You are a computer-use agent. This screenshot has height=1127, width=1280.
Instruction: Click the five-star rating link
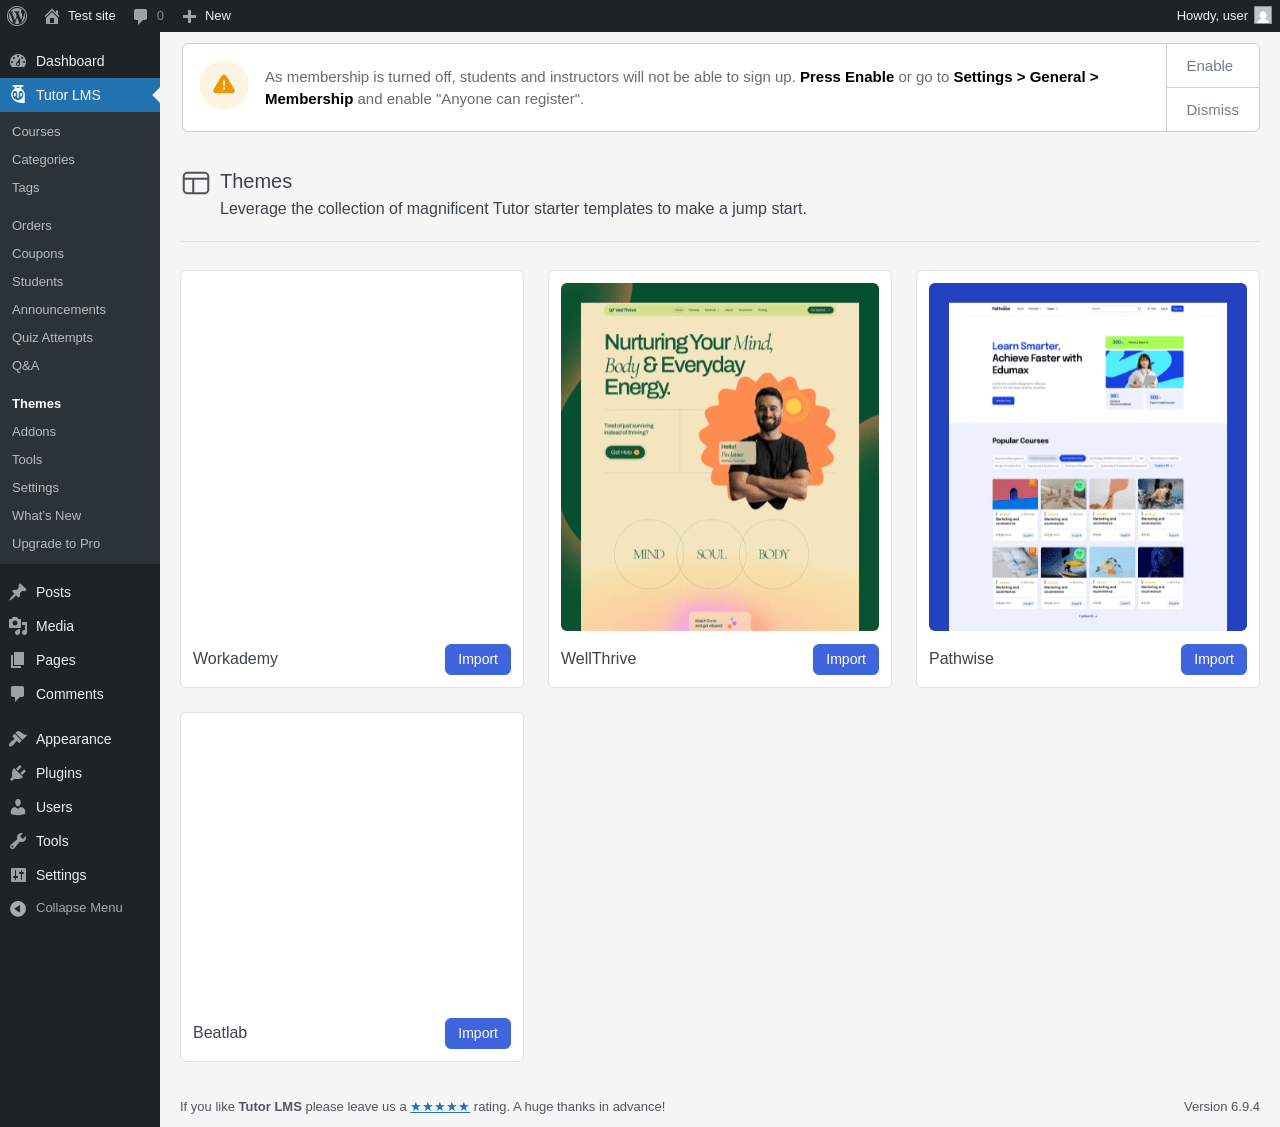[x=440, y=1107]
